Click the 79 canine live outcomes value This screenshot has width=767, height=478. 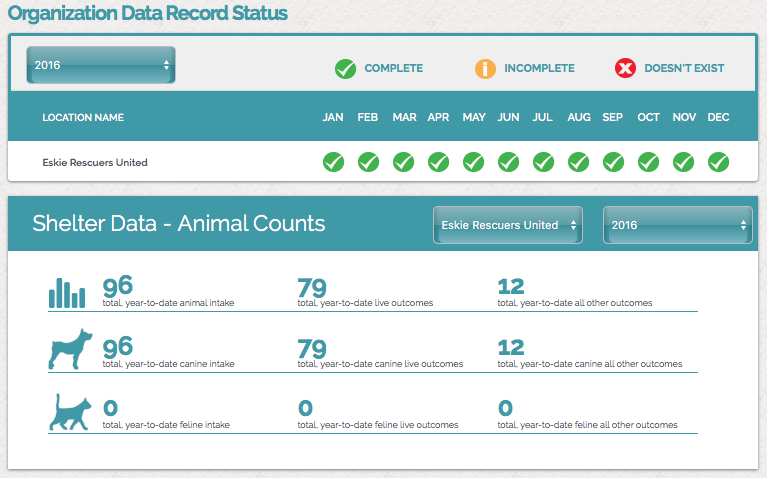(312, 348)
